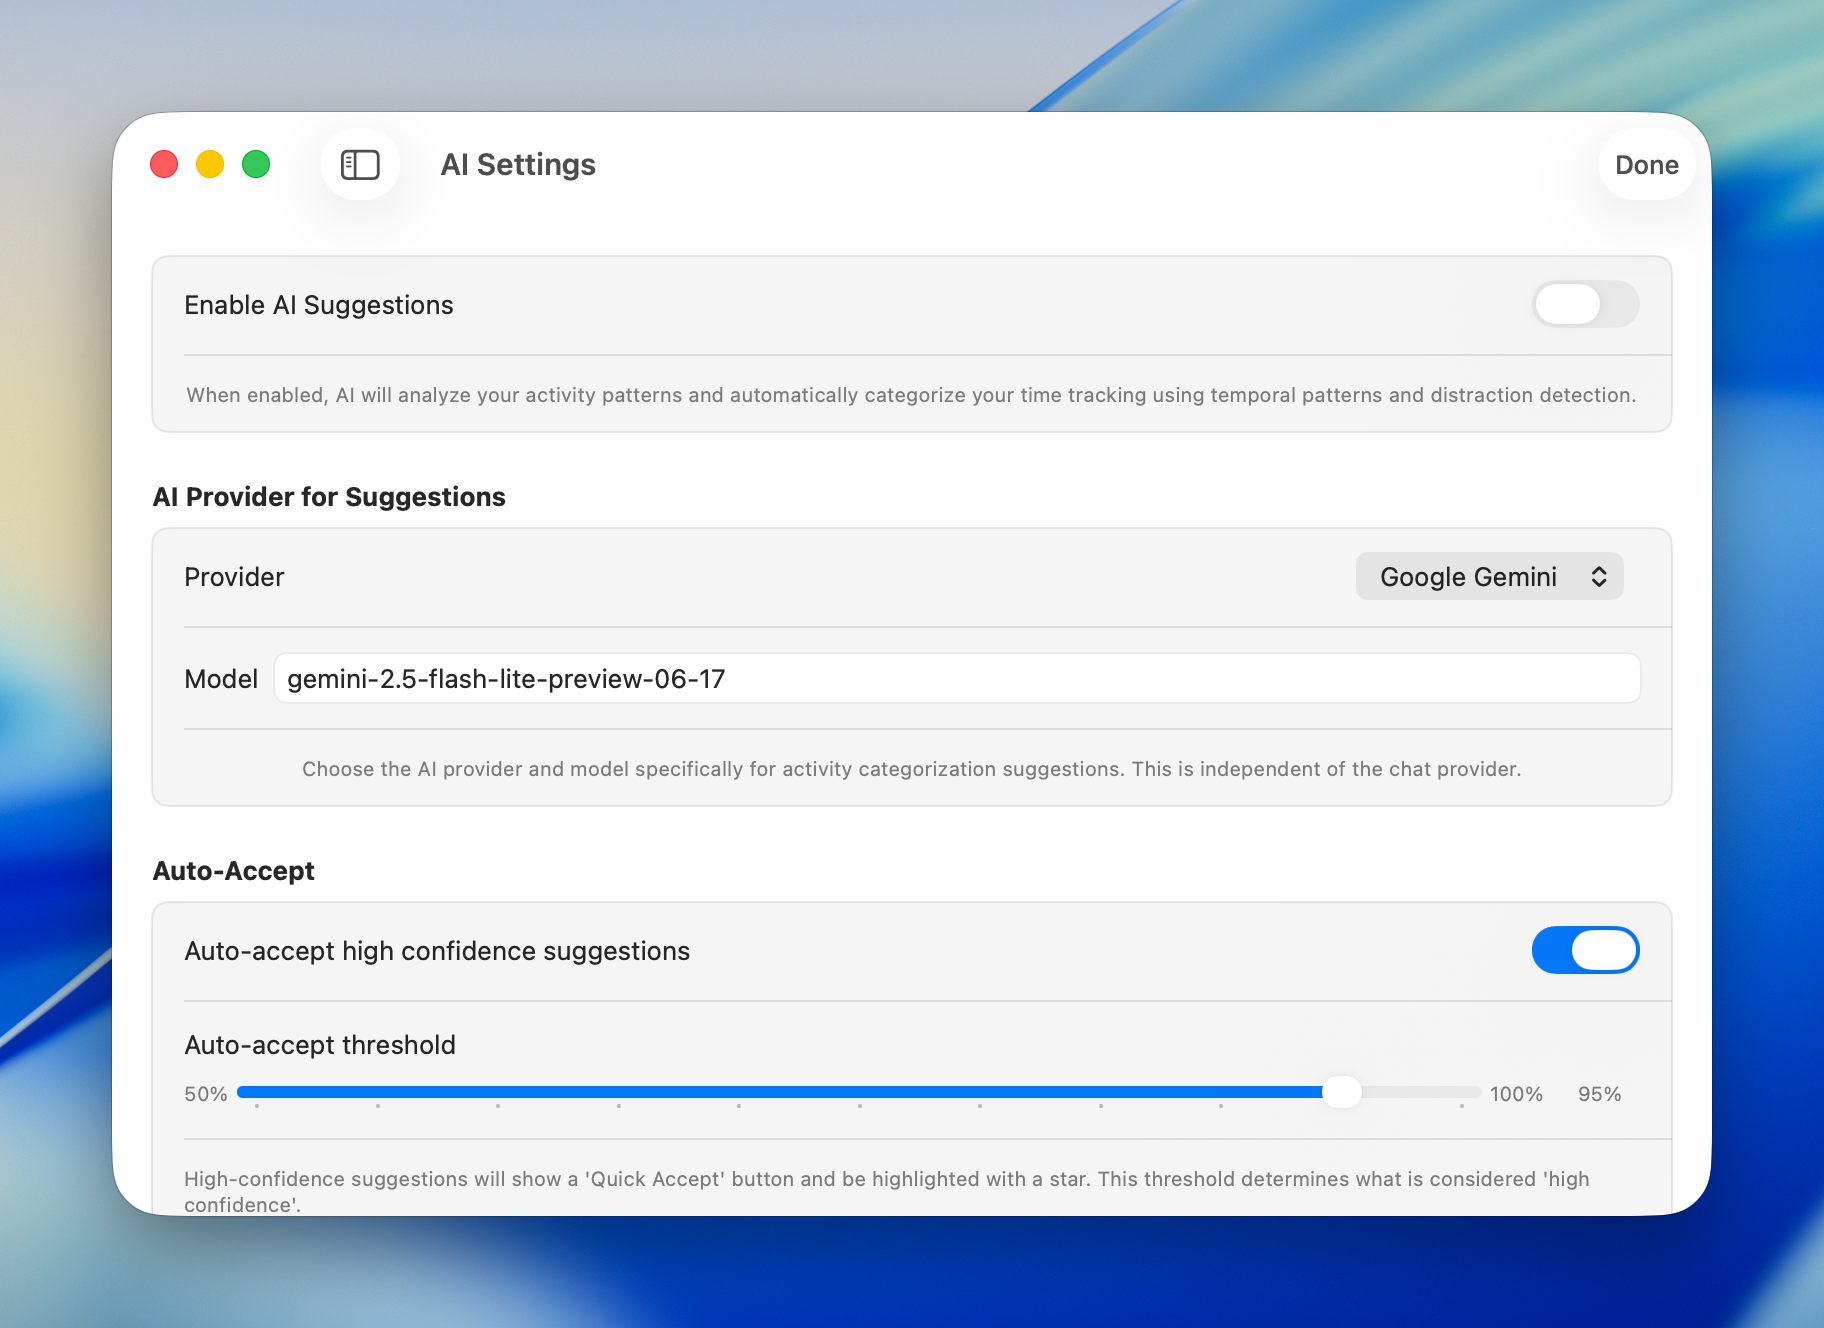This screenshot has width=1824, height=1328.
Task: Enable the AI Suggestions switch
Action: tap(1585, 304)
